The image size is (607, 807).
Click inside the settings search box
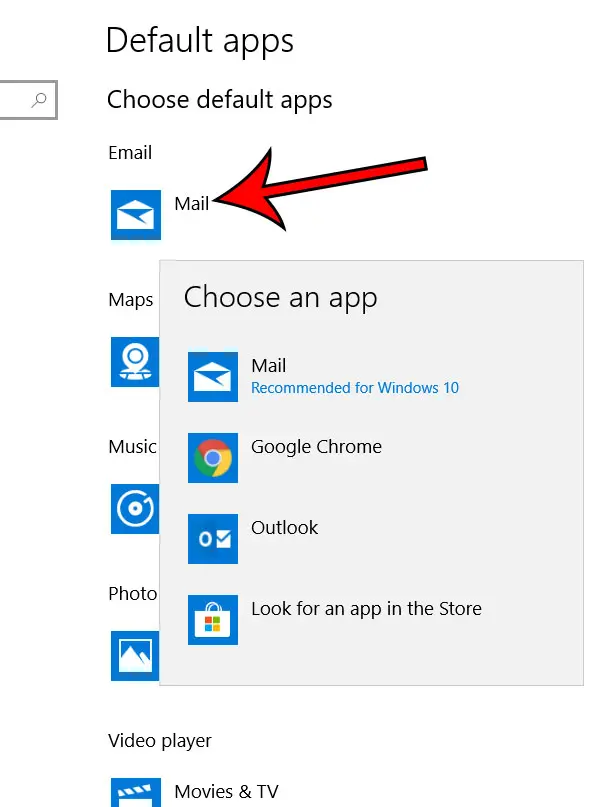[x=28, y=100]
